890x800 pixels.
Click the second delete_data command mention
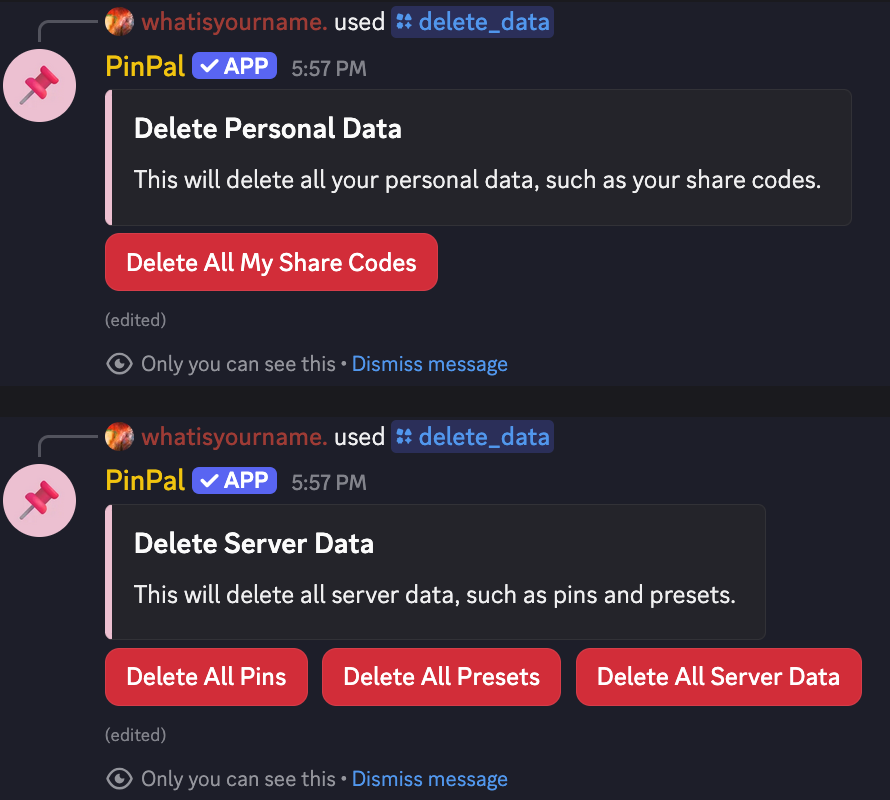coord(472,436)
